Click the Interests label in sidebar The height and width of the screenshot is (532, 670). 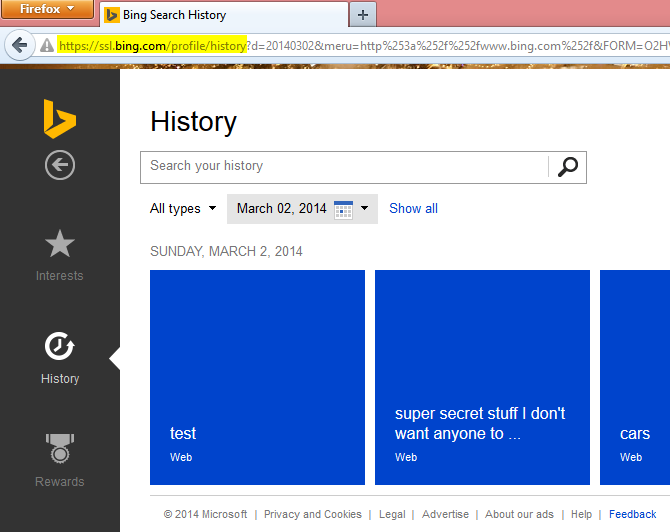coord(59,276)
